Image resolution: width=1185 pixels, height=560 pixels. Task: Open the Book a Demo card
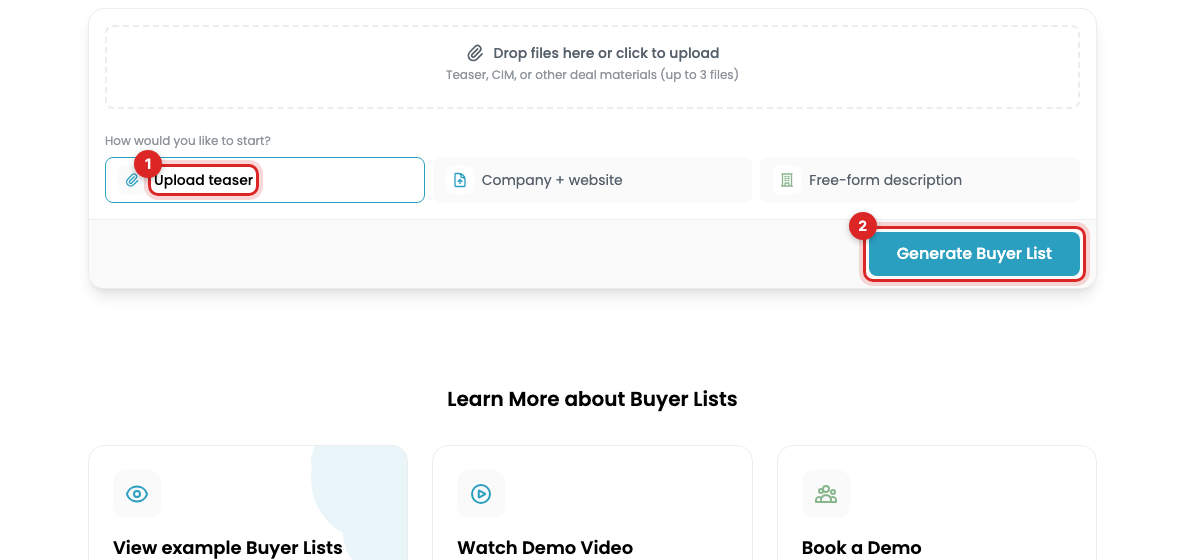937,503
